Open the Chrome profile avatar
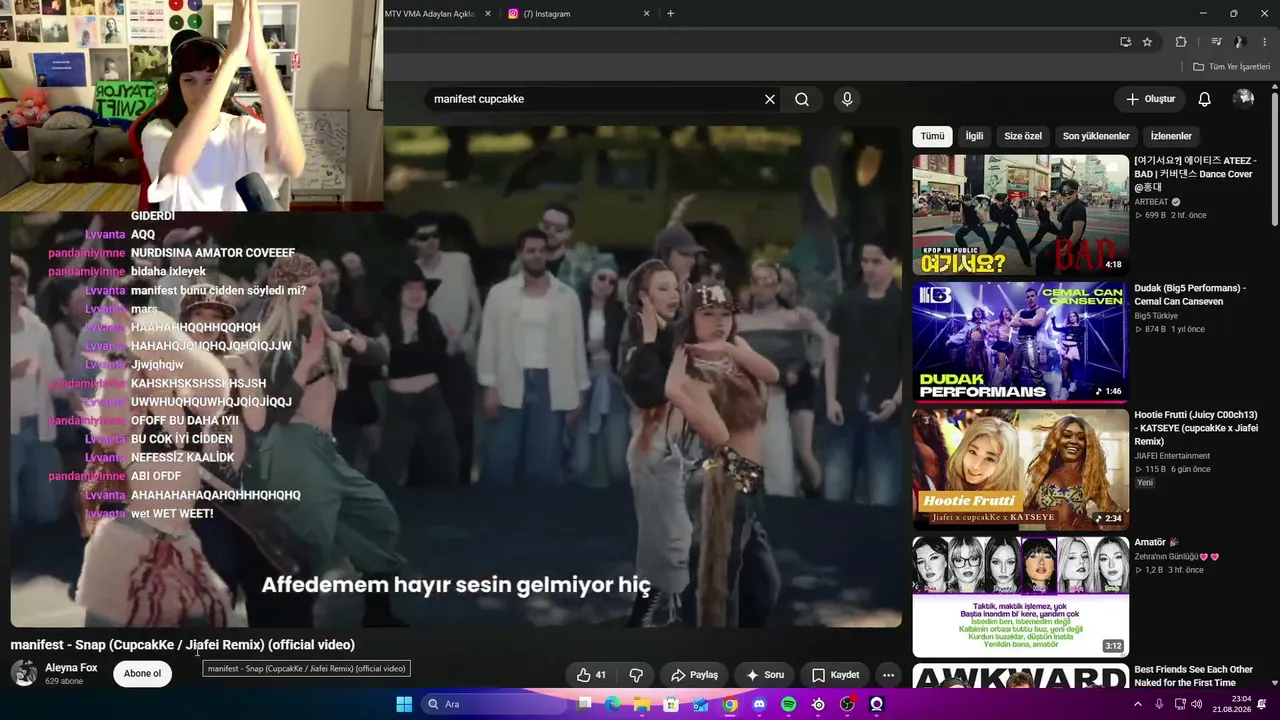The image size is (1280, 720). [1240, 42]
